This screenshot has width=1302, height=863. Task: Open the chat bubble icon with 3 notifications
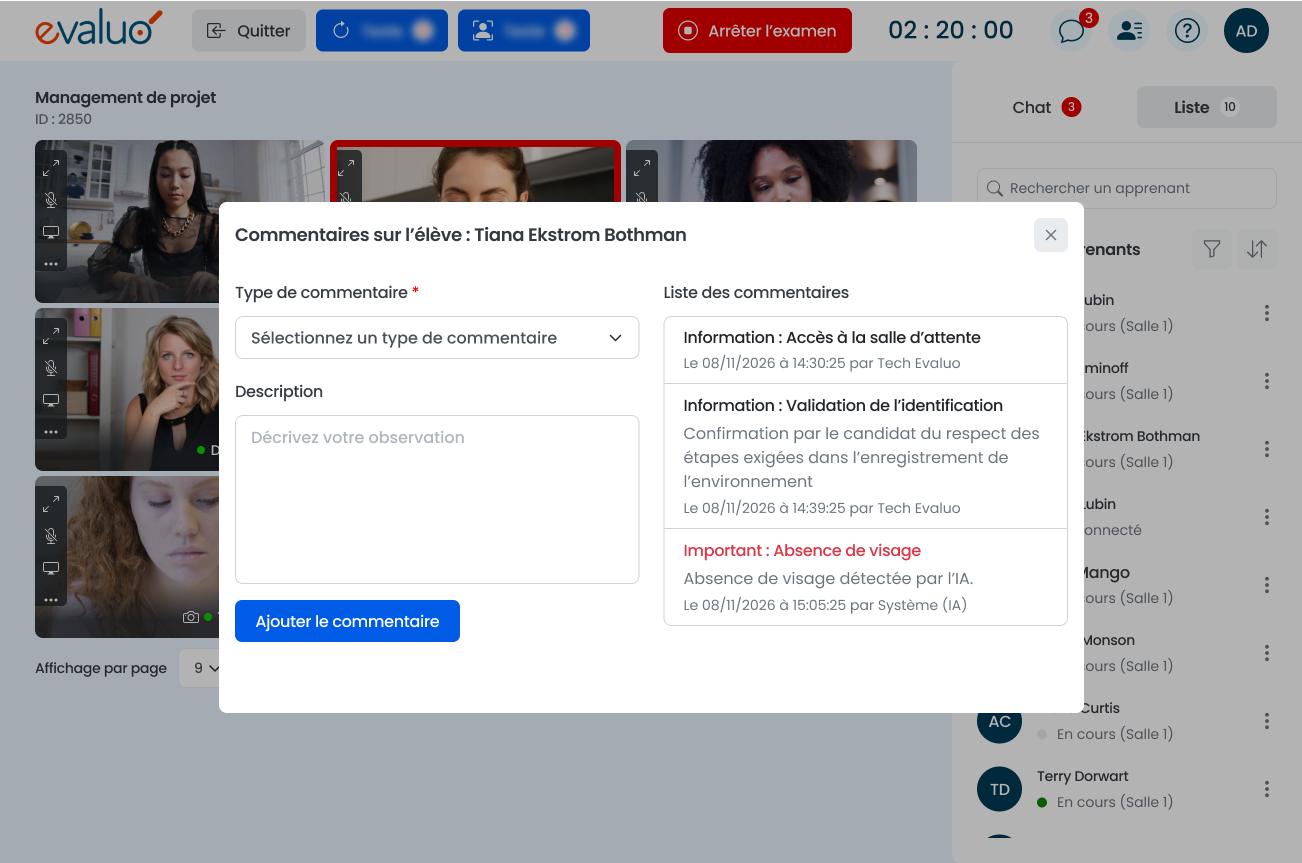coord(1071,31)
